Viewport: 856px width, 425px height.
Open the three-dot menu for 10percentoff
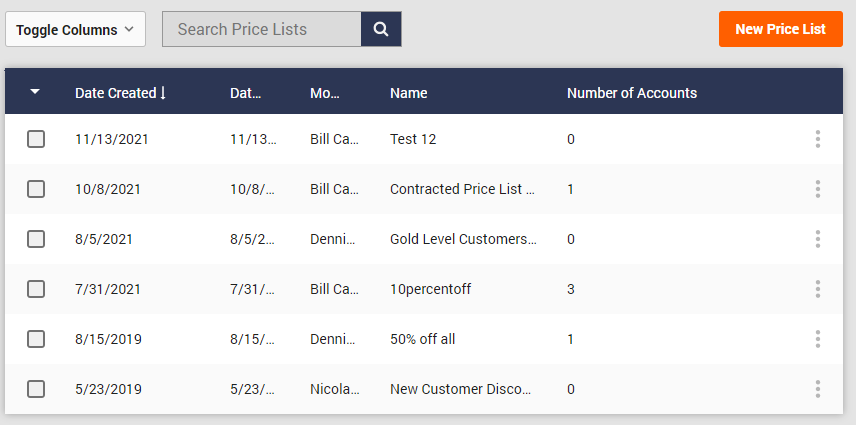click(817, 289)
